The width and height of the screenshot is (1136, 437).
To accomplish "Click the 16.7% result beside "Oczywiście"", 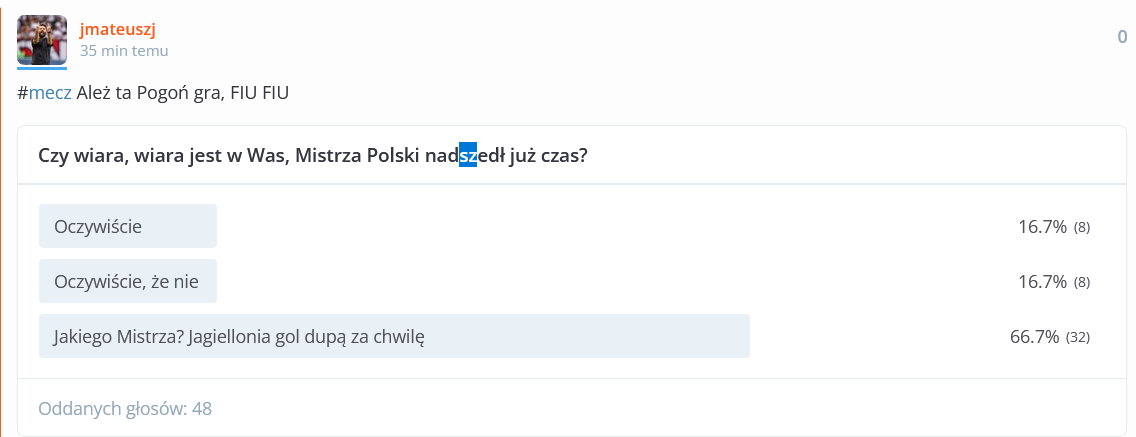I will (x=1042, y=227).
